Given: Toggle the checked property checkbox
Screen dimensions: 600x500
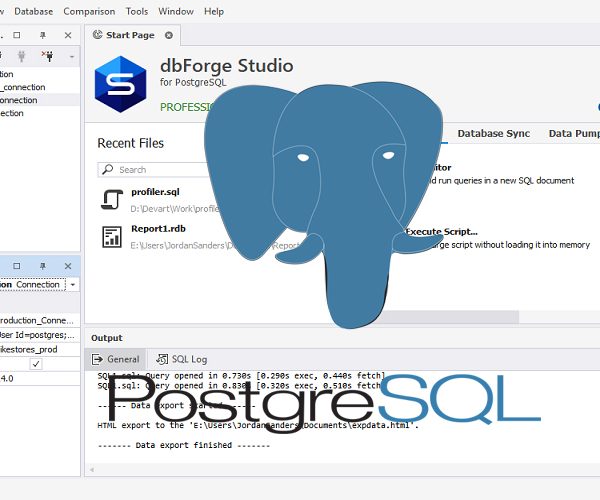Looking at the screenshot, I should click(36, 364).
